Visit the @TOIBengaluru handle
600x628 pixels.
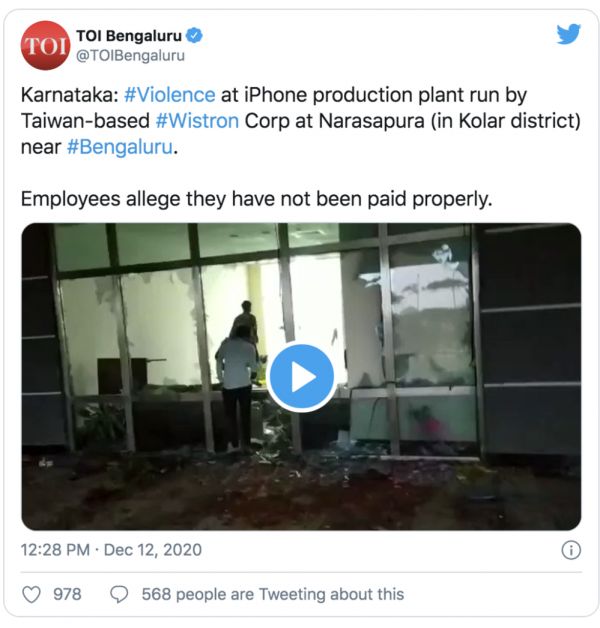(x=130, y=56)
